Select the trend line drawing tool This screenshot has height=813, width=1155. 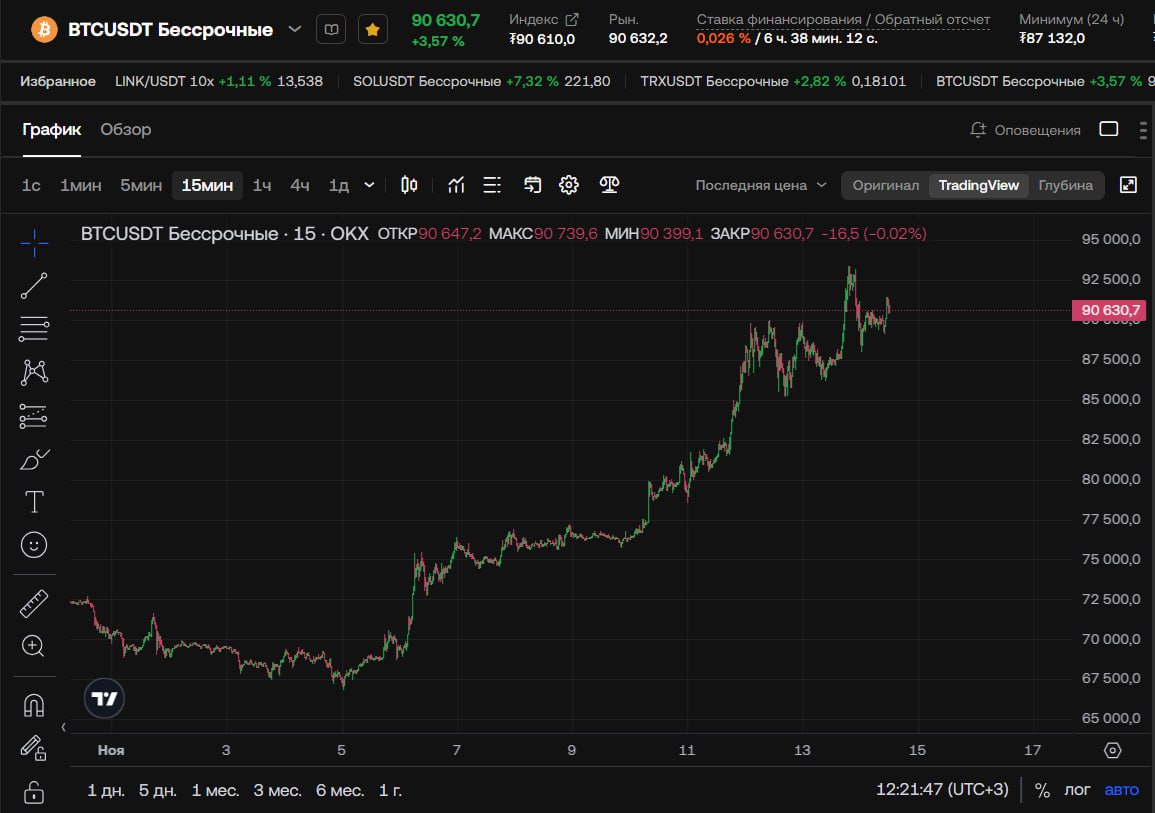34,286
